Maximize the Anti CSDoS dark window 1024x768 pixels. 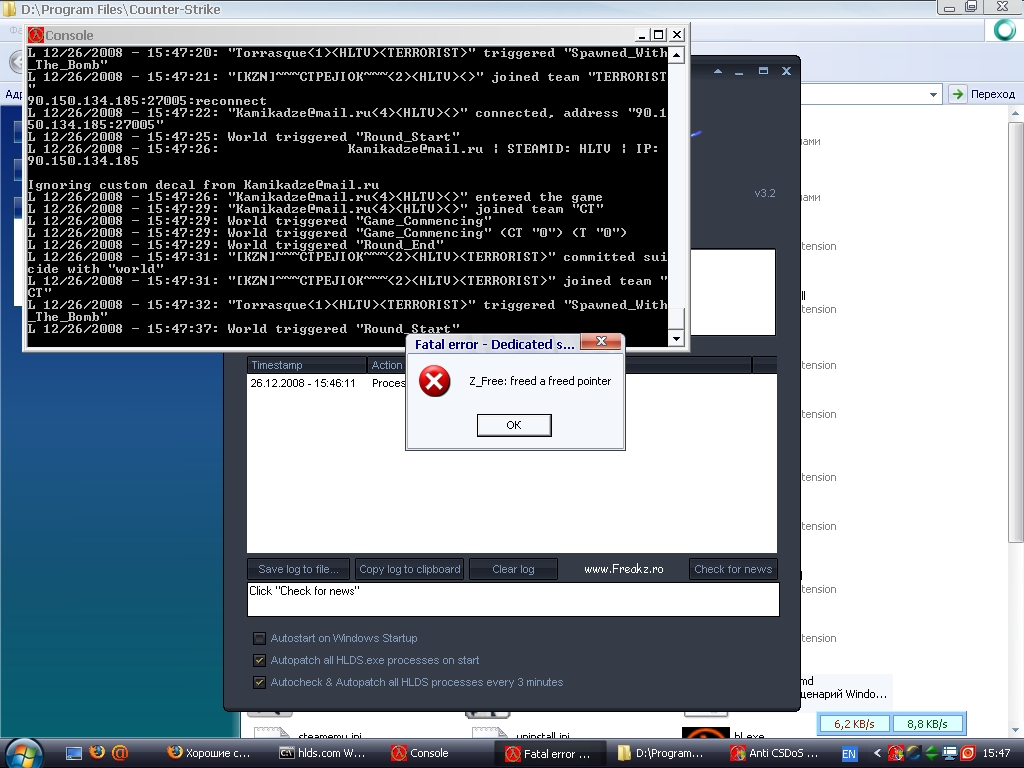tap(763, 71)
